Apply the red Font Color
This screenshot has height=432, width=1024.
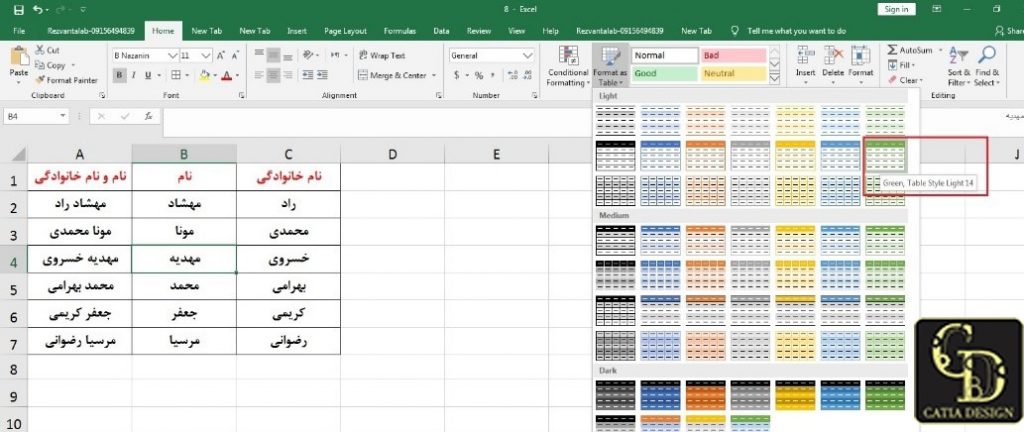(227, 75)
